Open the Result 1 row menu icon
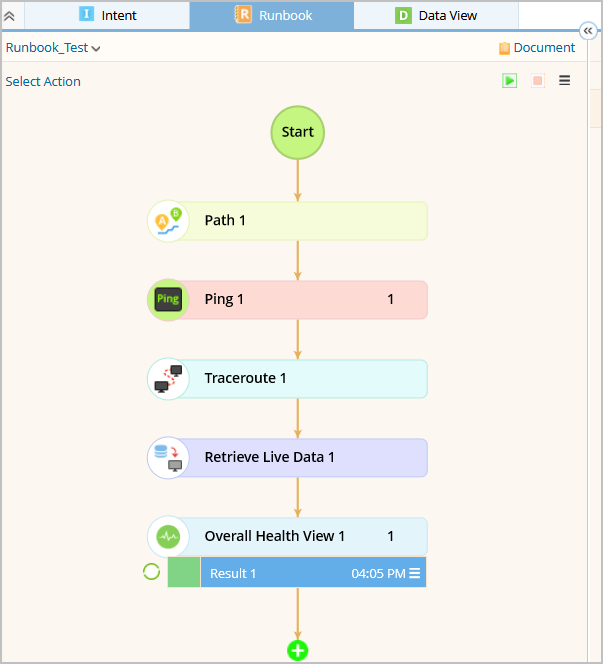This screenshot has height=664, width=603. 415,573
